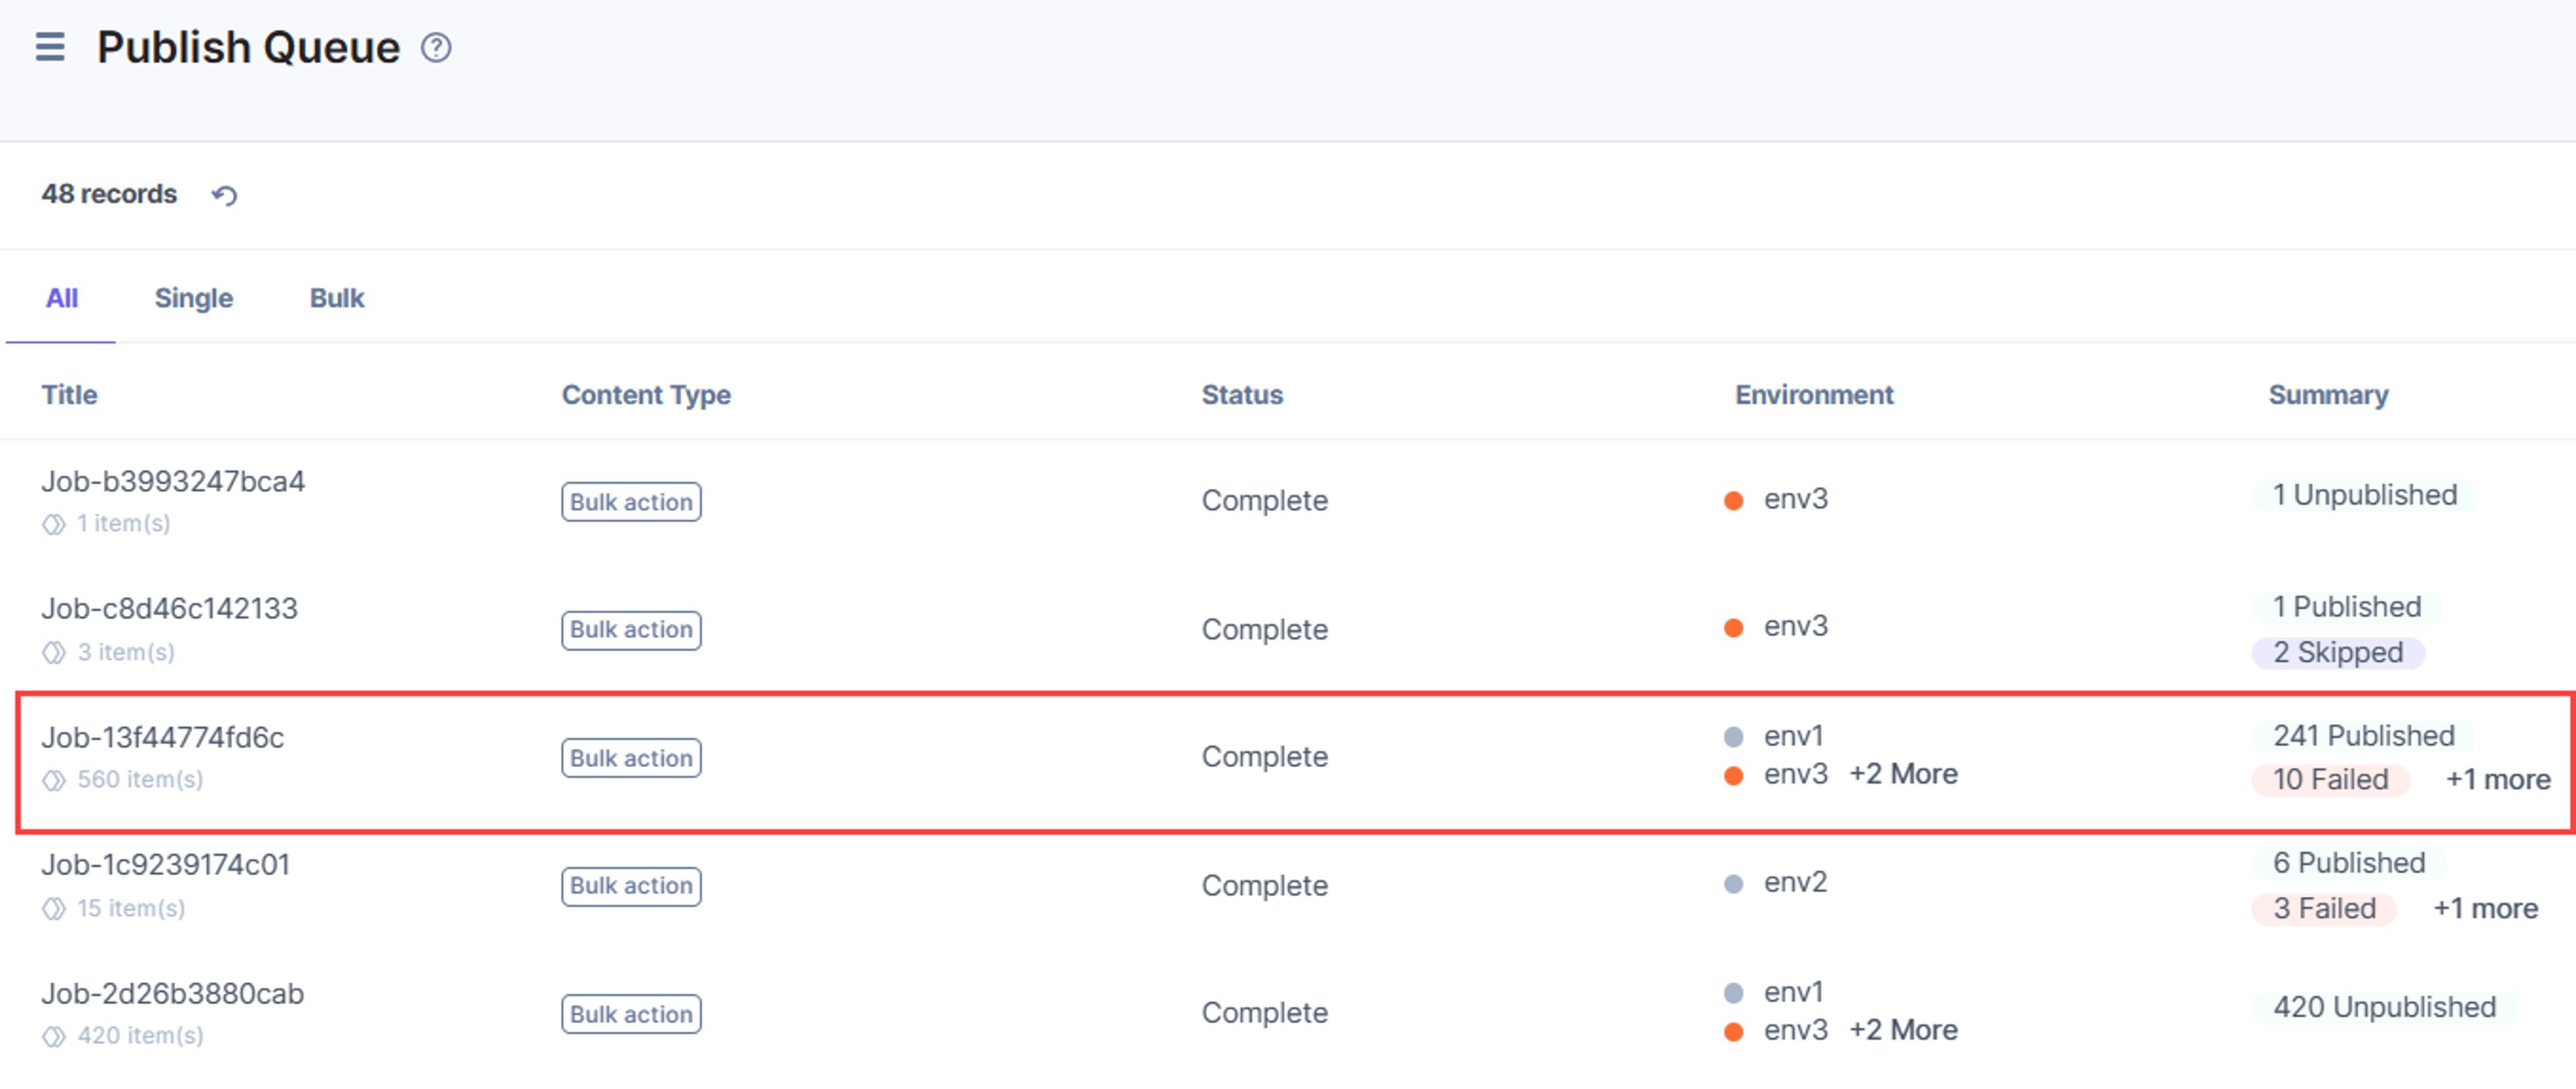Click Bulk action tag for Job-c8d46c142133
2576x1089 pixels.
pyautogui.click(x=631, y=630)
